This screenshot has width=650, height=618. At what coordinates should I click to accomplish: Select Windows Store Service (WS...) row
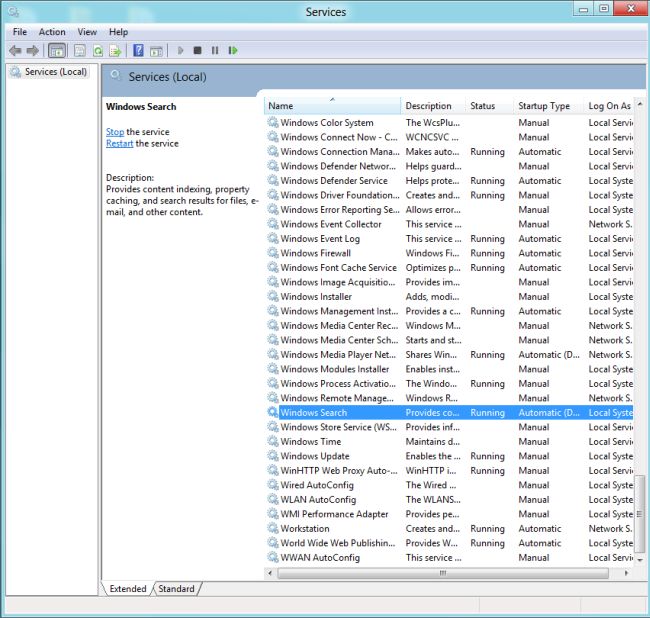450,427
